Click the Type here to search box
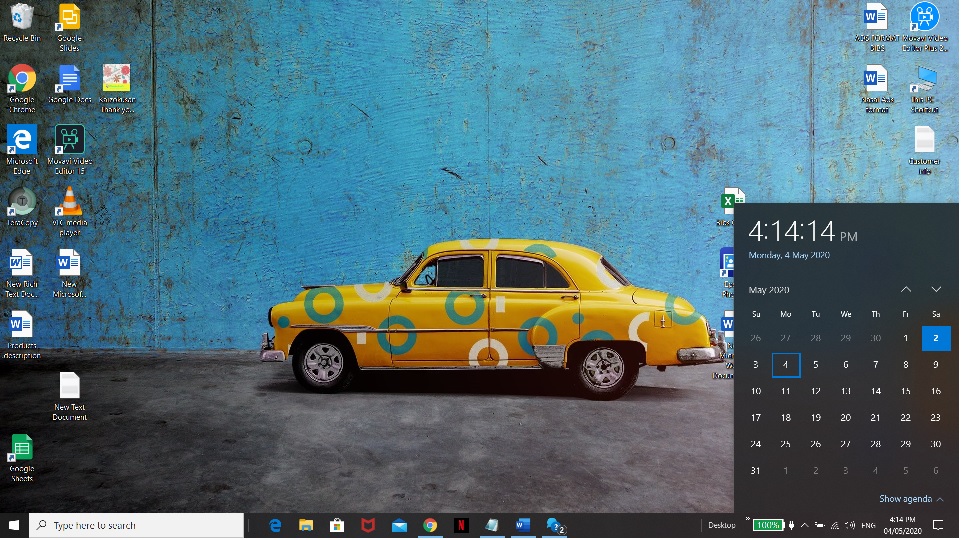Image resolution: width=961 pixels, height=540 pixels. (x=137, y=526)
